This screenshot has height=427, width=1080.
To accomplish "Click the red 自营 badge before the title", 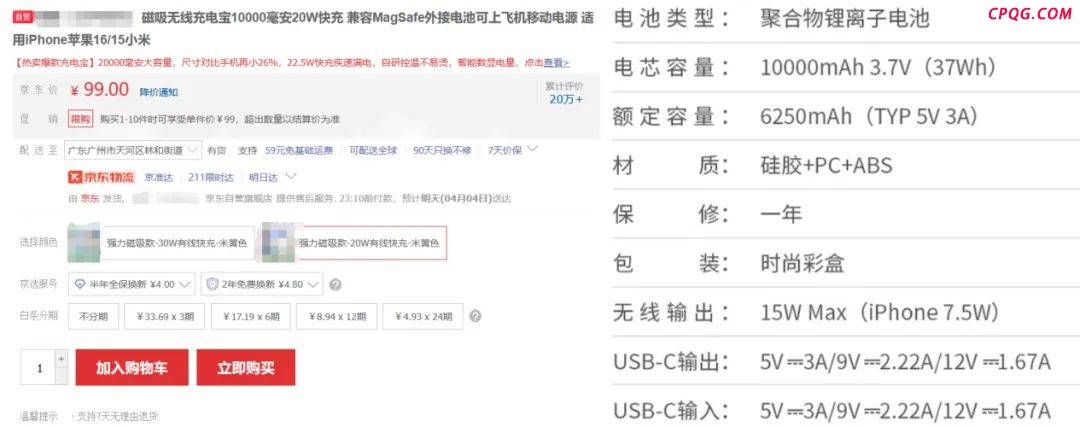I will click(x=21, y=17).
